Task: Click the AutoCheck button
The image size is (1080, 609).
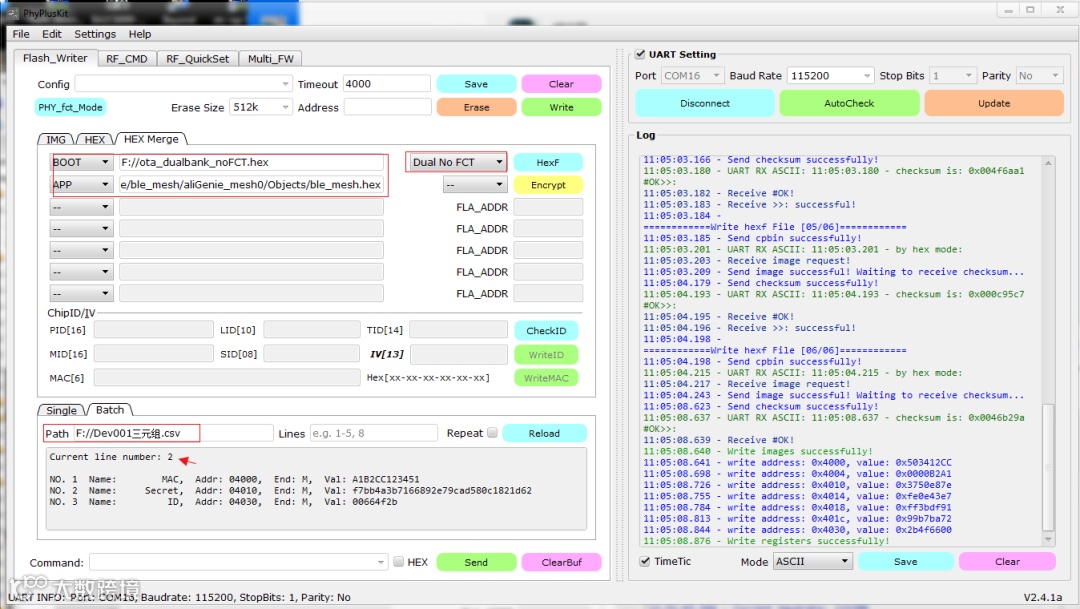Action: click(849, 103)
